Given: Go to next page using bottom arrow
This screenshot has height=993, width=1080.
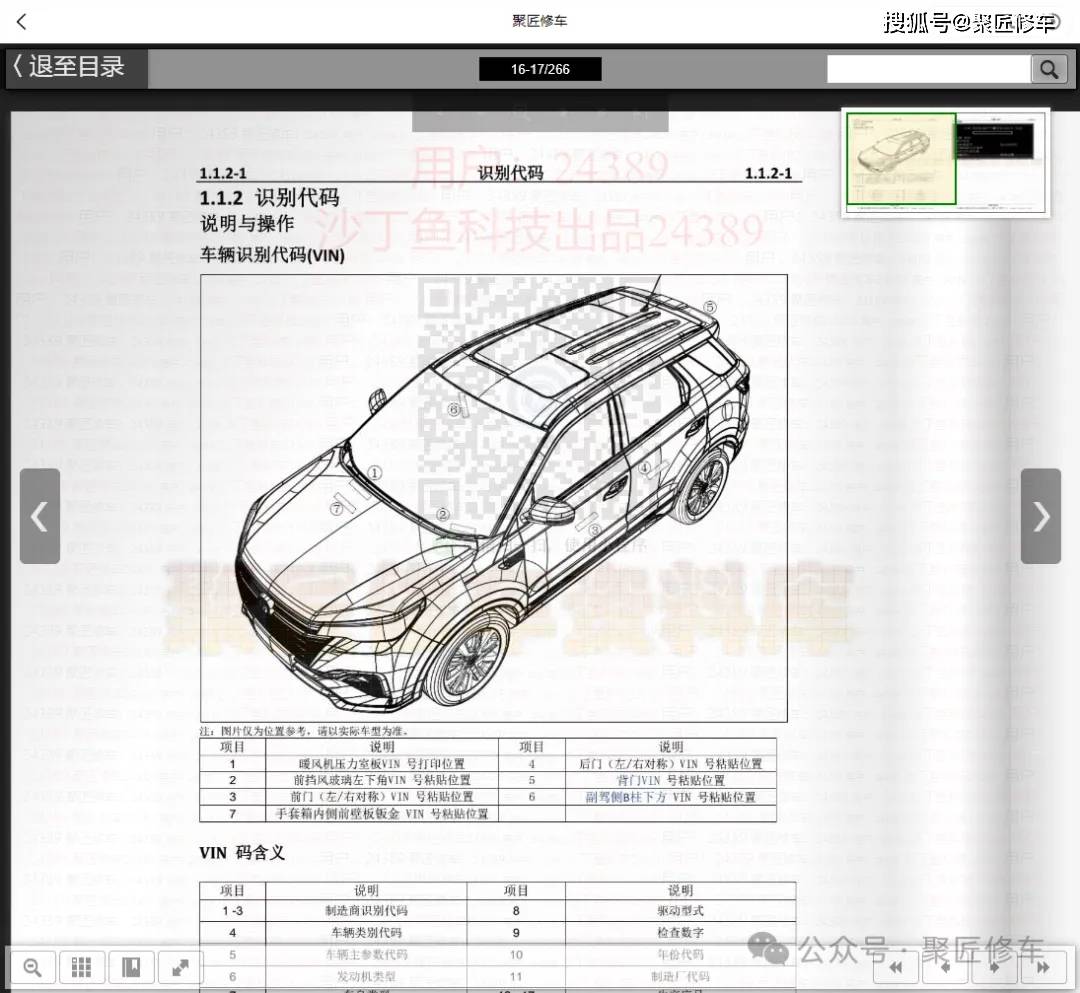Looking at the screenshot, I should 995,967.
